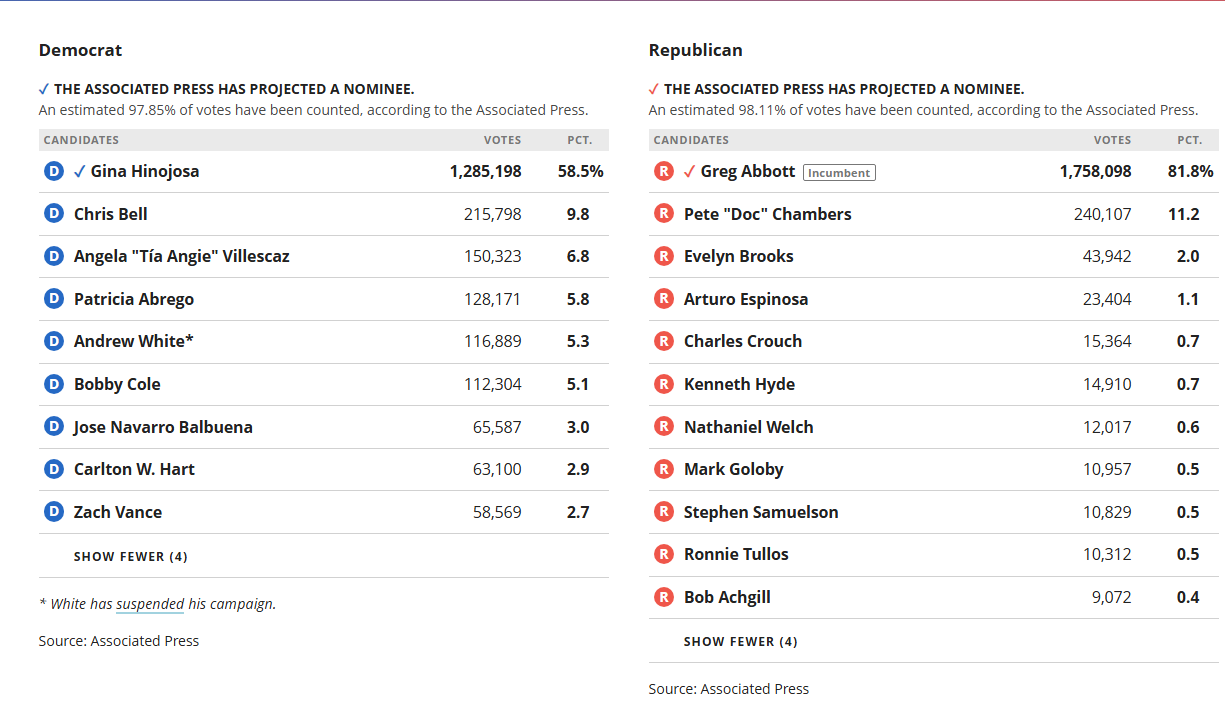Screen dimensions: 1225x724
Task: Click the Democrat badge beside Gina Hinojosa
Action: (x=54, y=172)
